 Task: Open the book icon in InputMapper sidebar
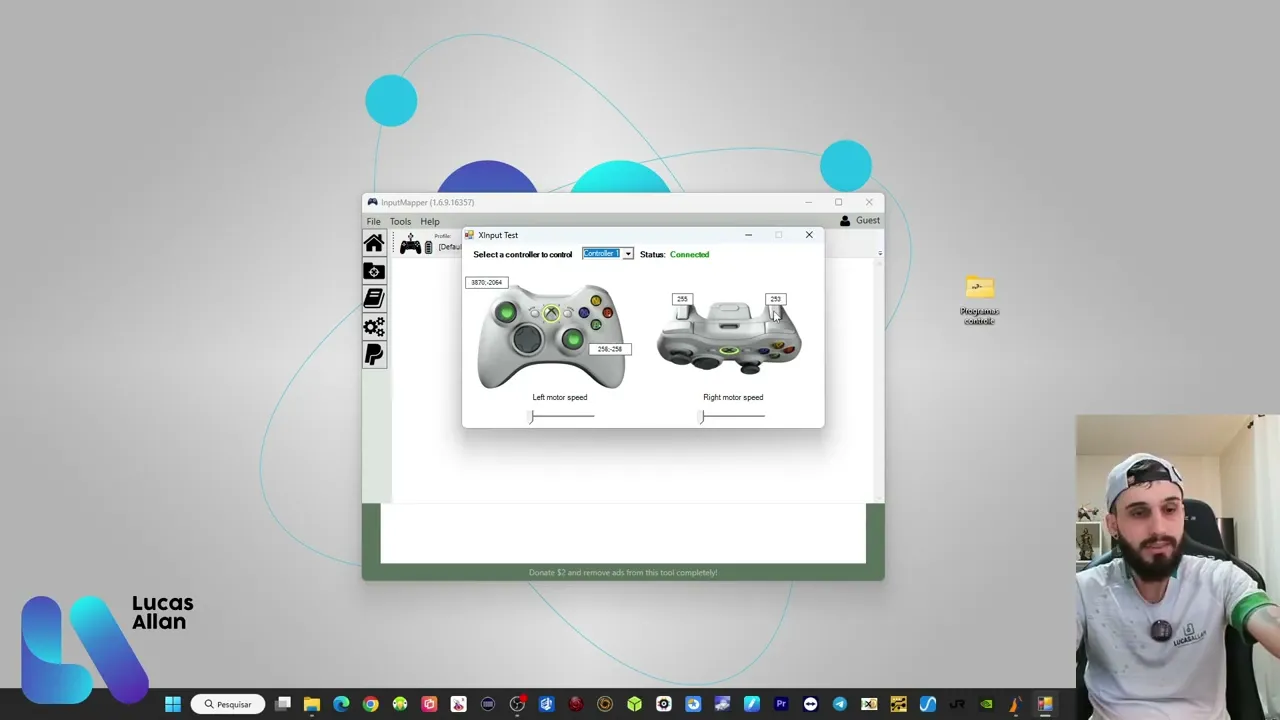click(374, 298)
